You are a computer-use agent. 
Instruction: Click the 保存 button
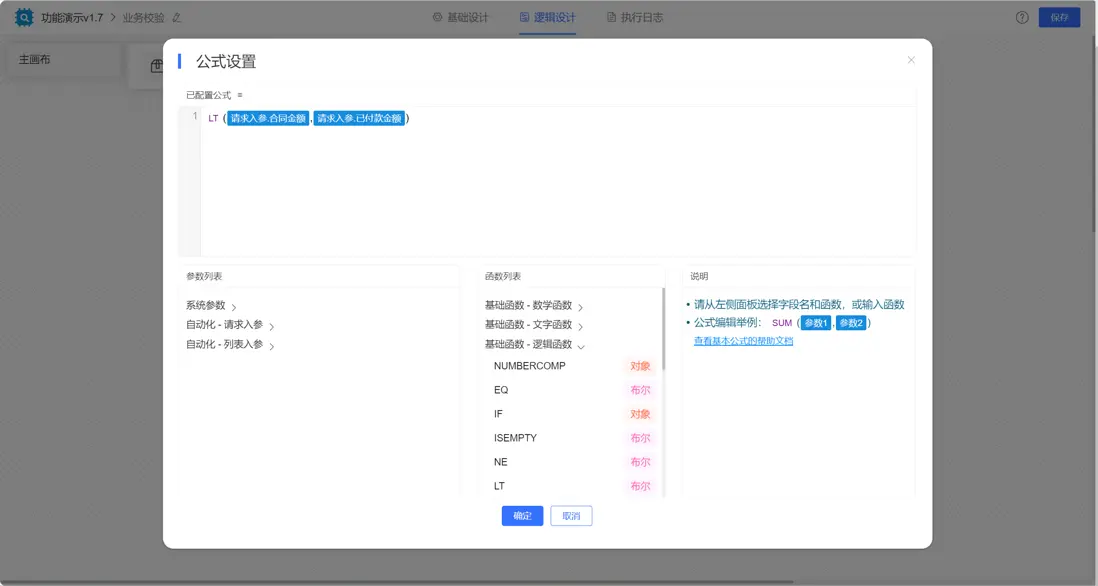tap(1059, 18)
